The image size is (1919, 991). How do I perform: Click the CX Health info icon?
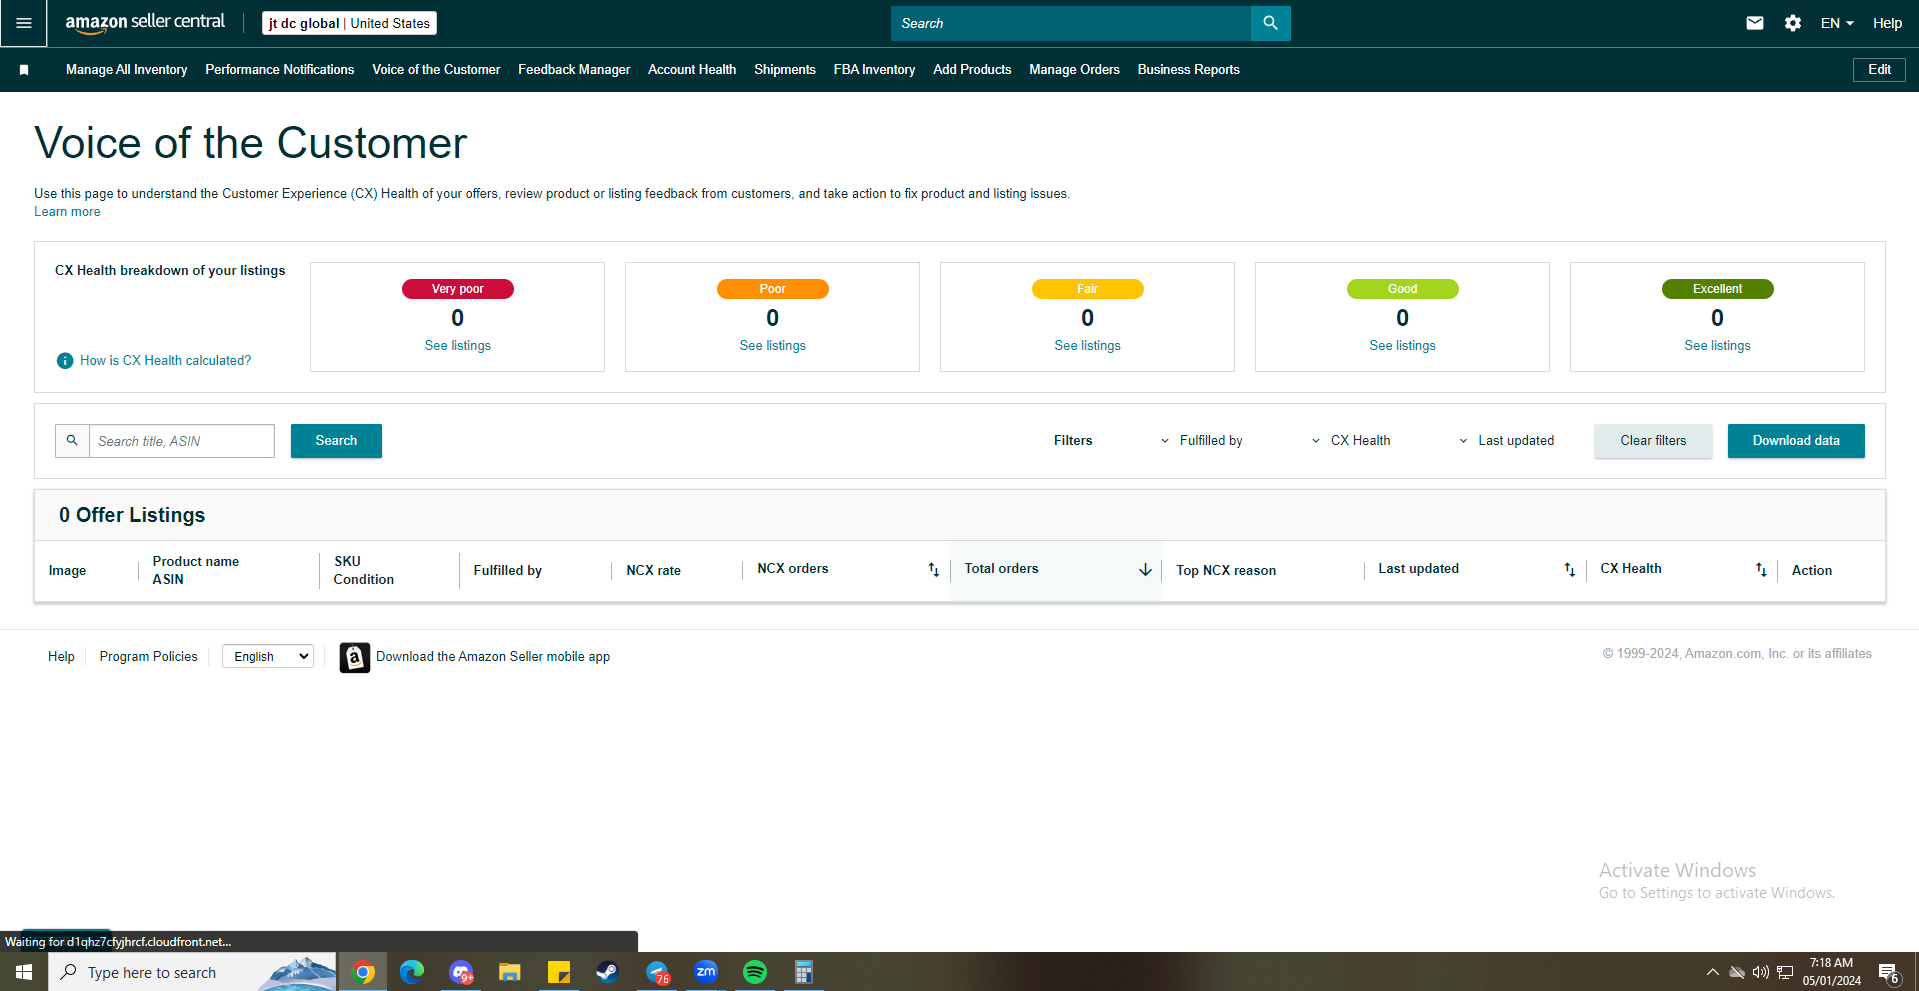click(65, 361)
